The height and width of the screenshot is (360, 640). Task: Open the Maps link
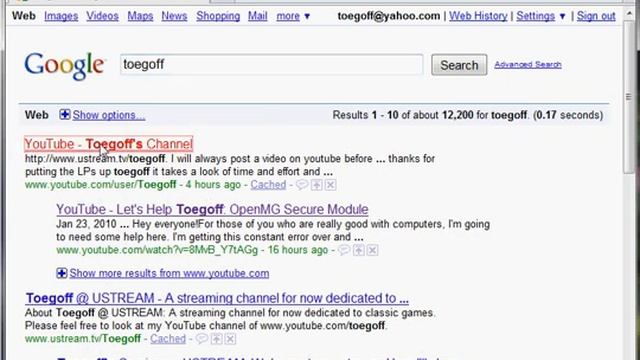(x=140, y=16)
